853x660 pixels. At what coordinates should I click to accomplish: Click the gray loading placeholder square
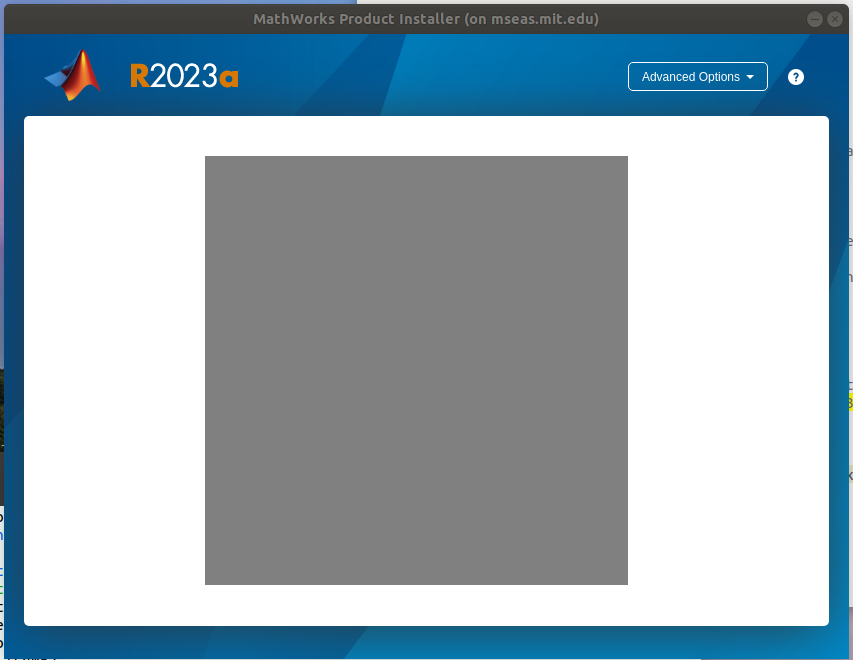(416, 370)
